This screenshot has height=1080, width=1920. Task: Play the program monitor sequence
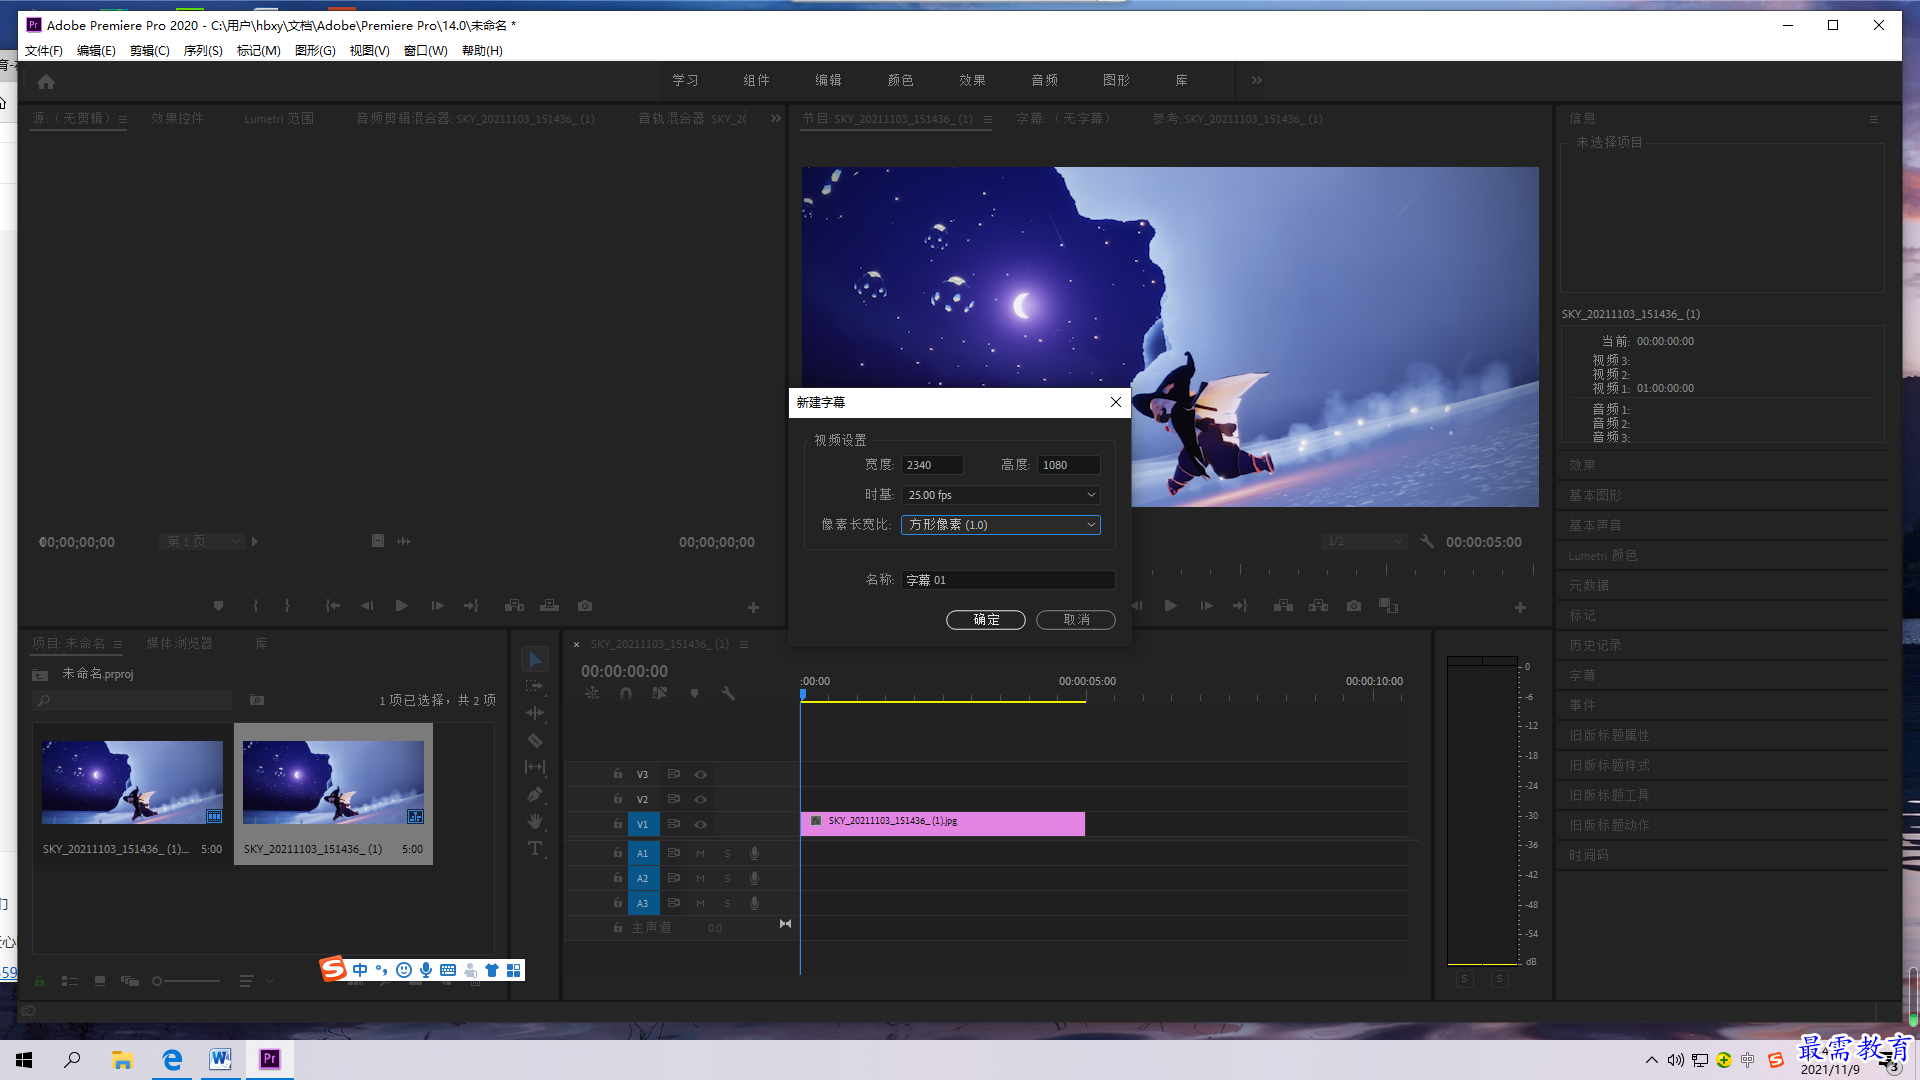pos(1171,606)
